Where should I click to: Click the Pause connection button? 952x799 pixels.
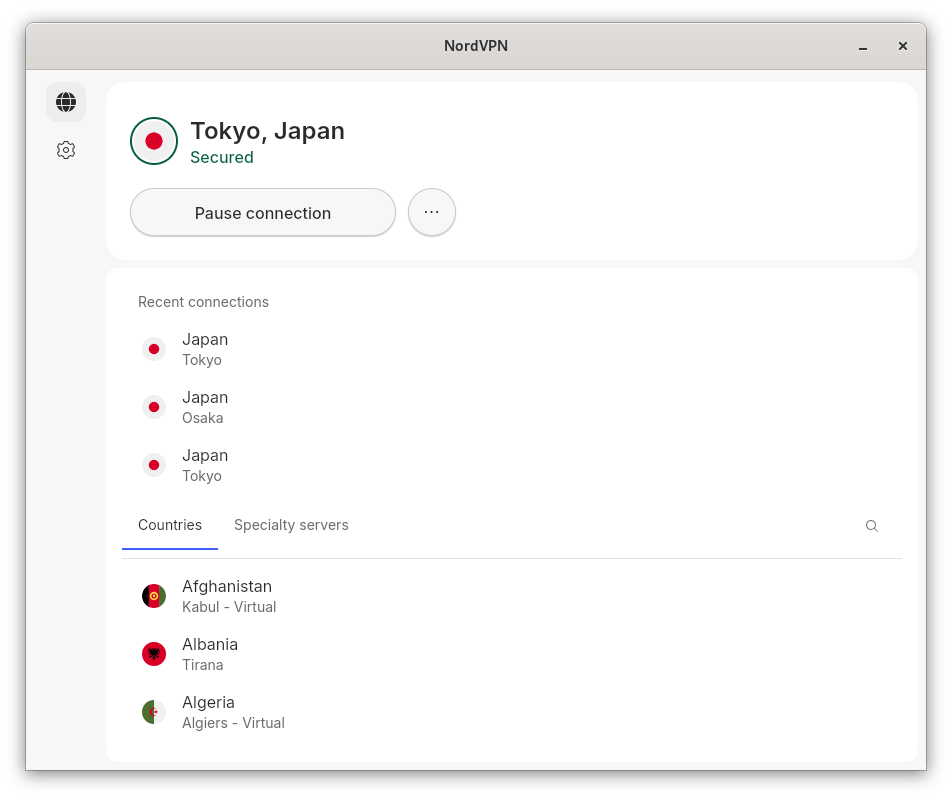pos(263,212)
